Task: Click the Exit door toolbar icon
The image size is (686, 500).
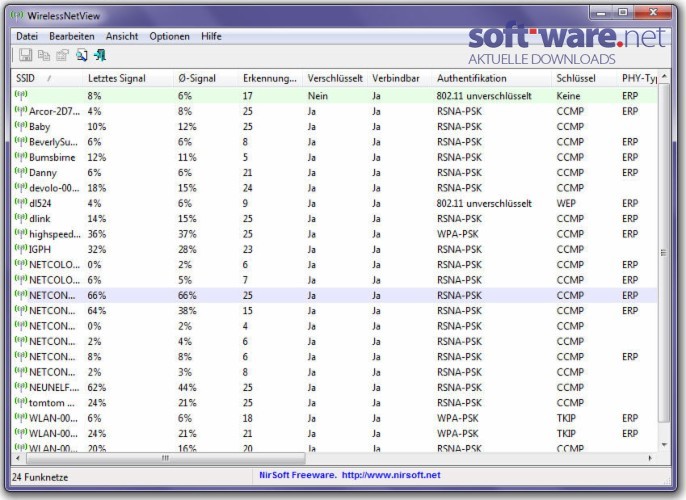Action: click(100, 55)
